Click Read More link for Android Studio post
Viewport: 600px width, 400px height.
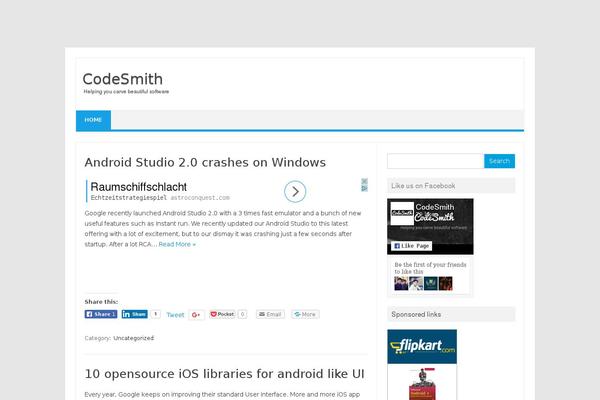coord(177,244)
